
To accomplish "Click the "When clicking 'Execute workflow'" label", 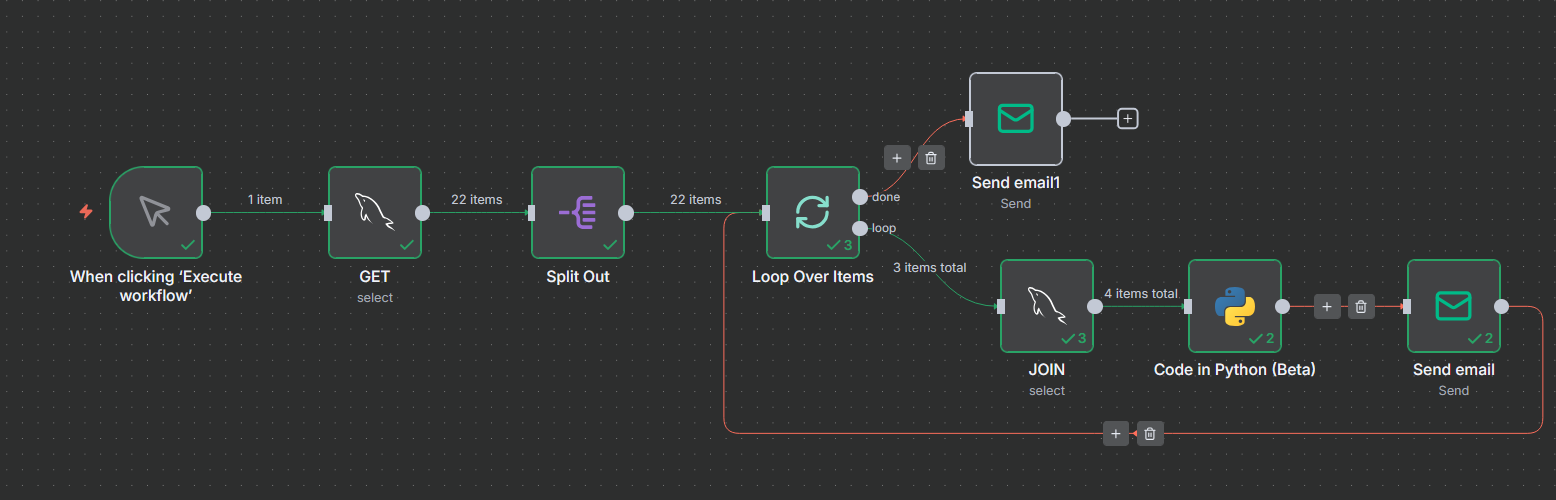I will (156, 286).
